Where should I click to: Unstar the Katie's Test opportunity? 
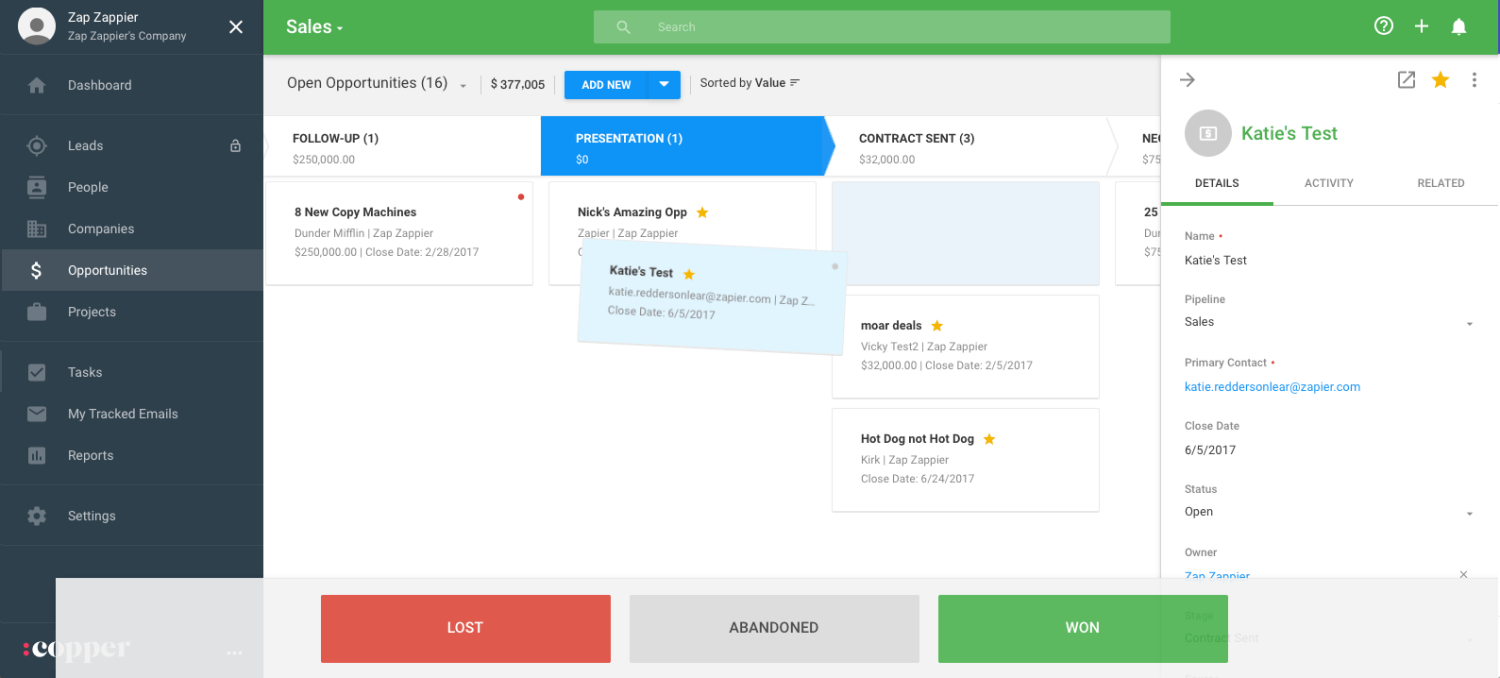pos(1440,79)
